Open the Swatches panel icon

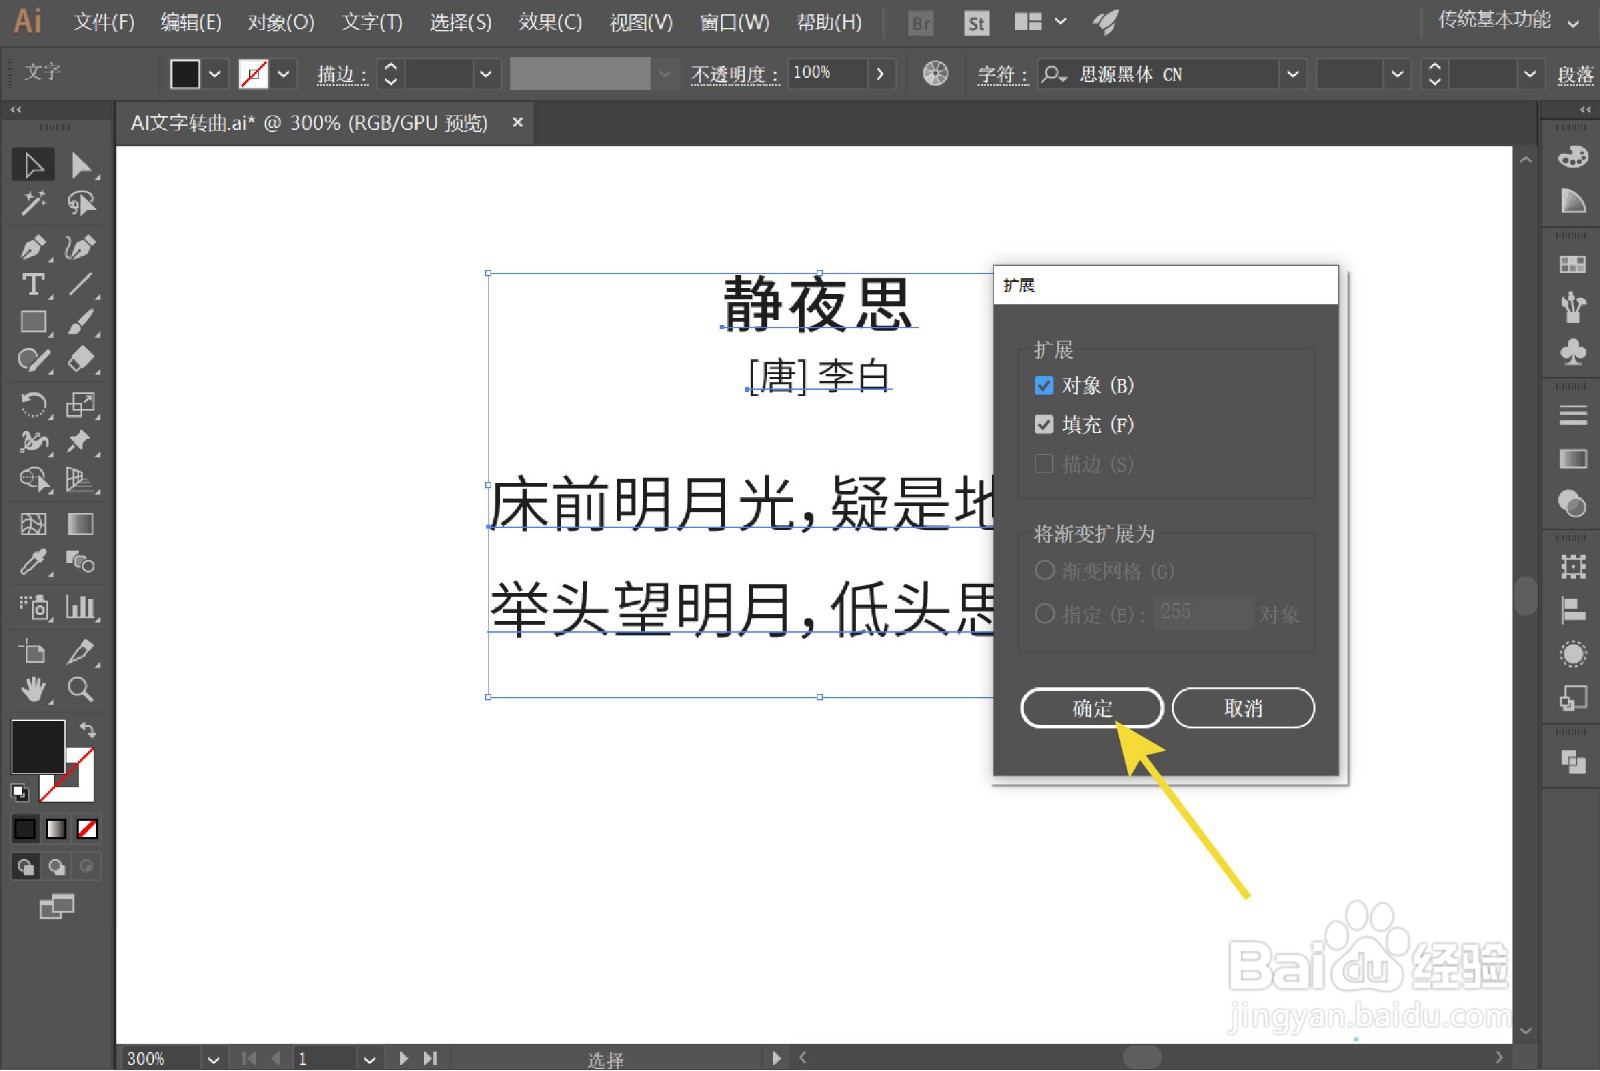click(1571, 264)
